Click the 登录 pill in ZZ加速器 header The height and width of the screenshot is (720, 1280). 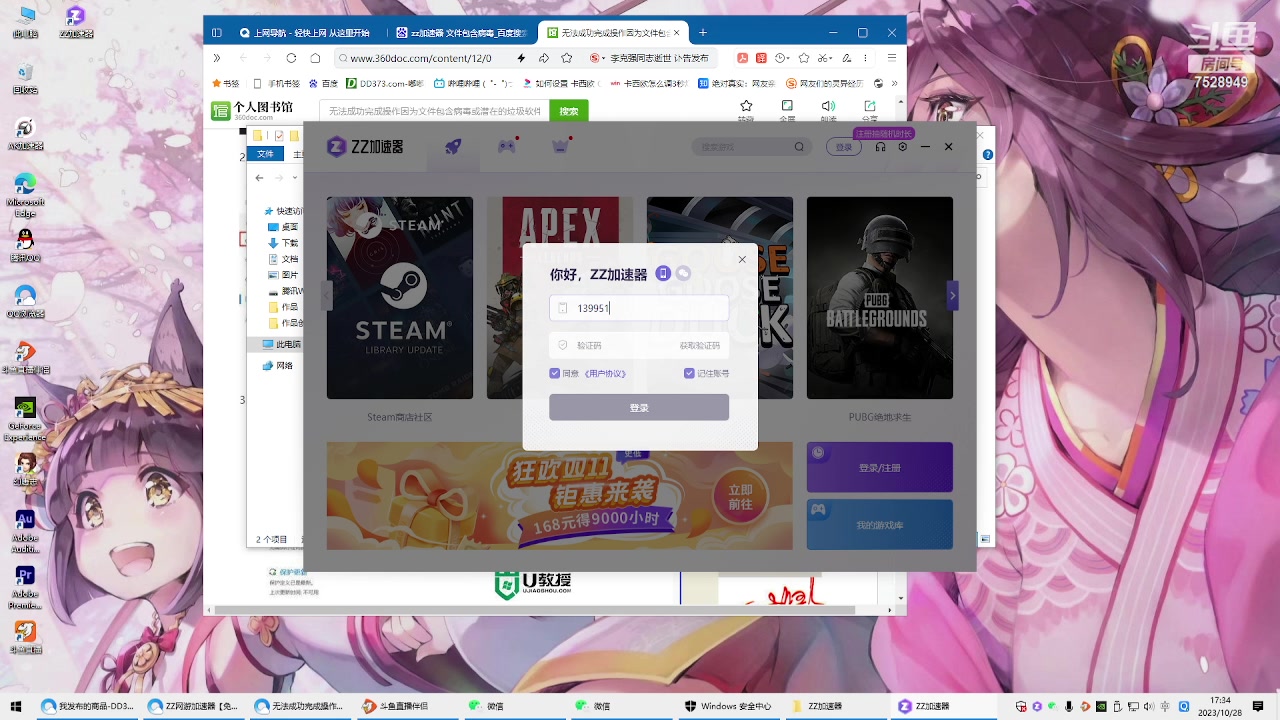pyautogui.click(x=844, y=147)
